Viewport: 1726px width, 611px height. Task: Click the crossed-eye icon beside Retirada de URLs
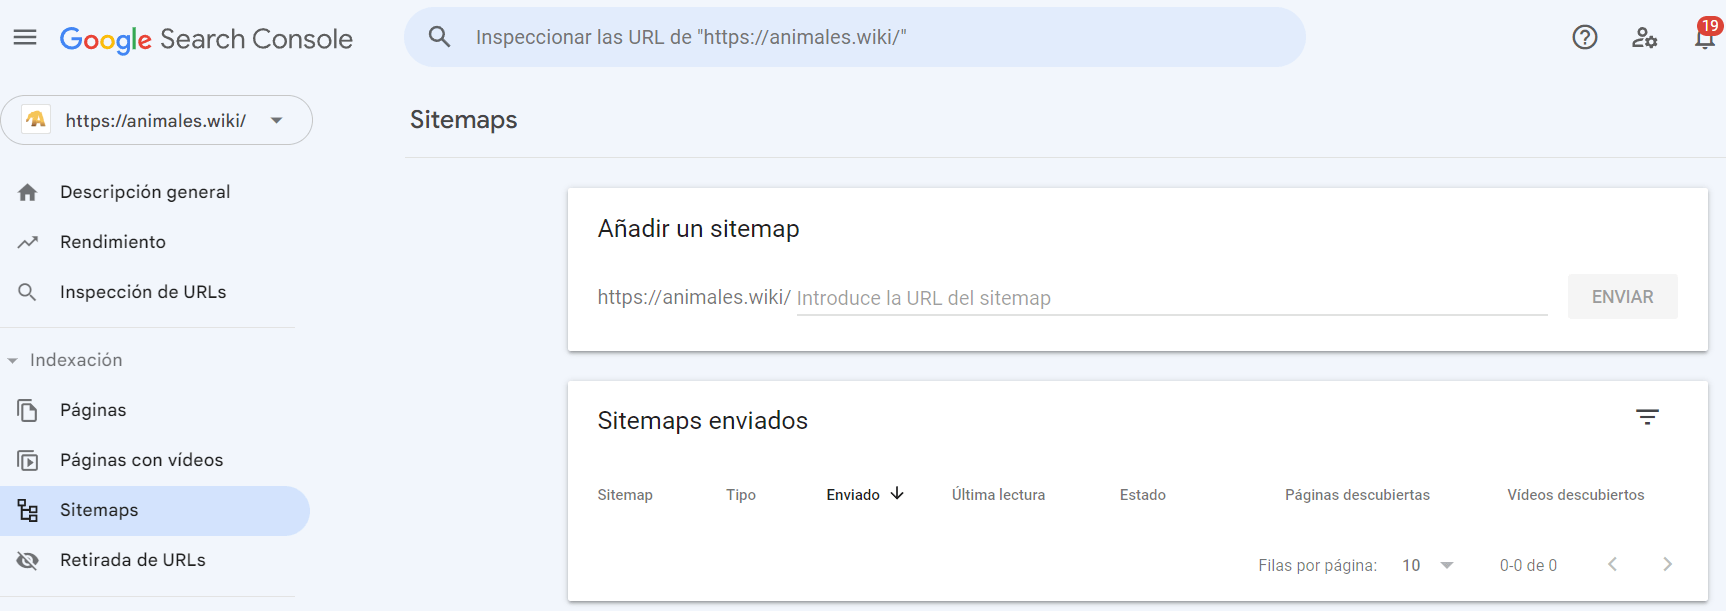(28, 560)
